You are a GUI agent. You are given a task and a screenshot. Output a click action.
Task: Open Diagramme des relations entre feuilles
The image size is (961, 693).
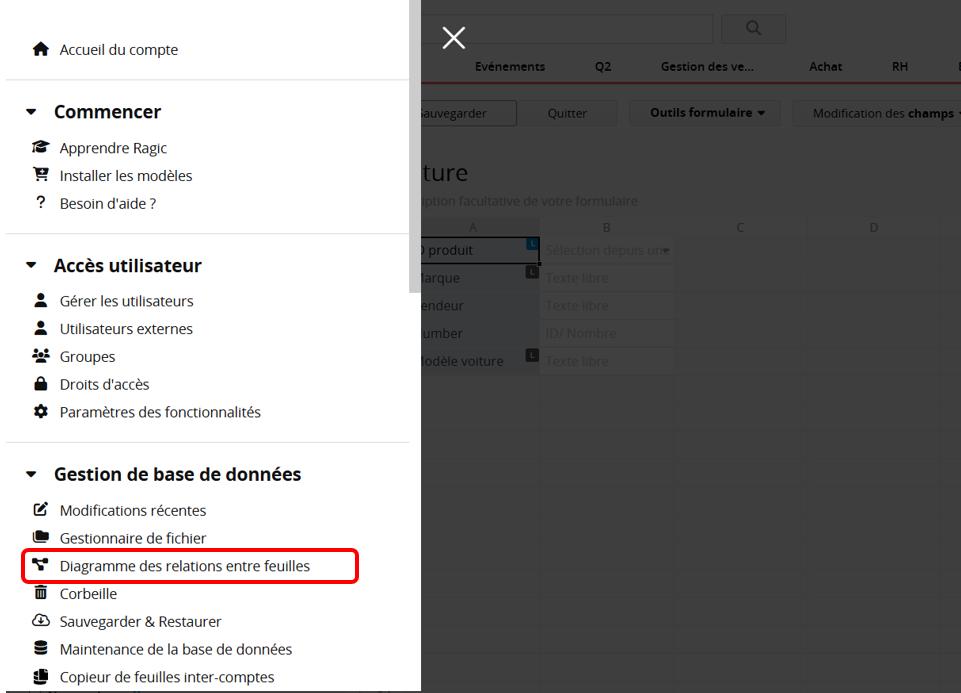tap(185, 566)
